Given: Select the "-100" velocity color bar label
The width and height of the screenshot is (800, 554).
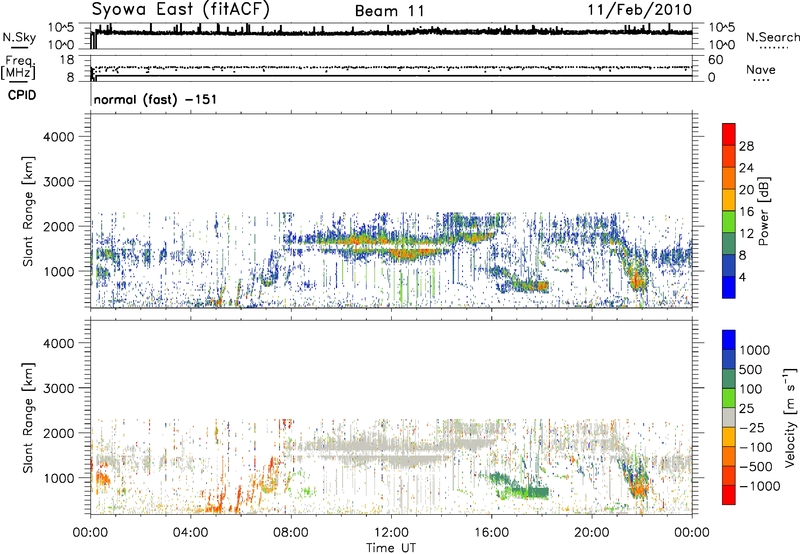Looking at the screenshot, I should (756, 447).
